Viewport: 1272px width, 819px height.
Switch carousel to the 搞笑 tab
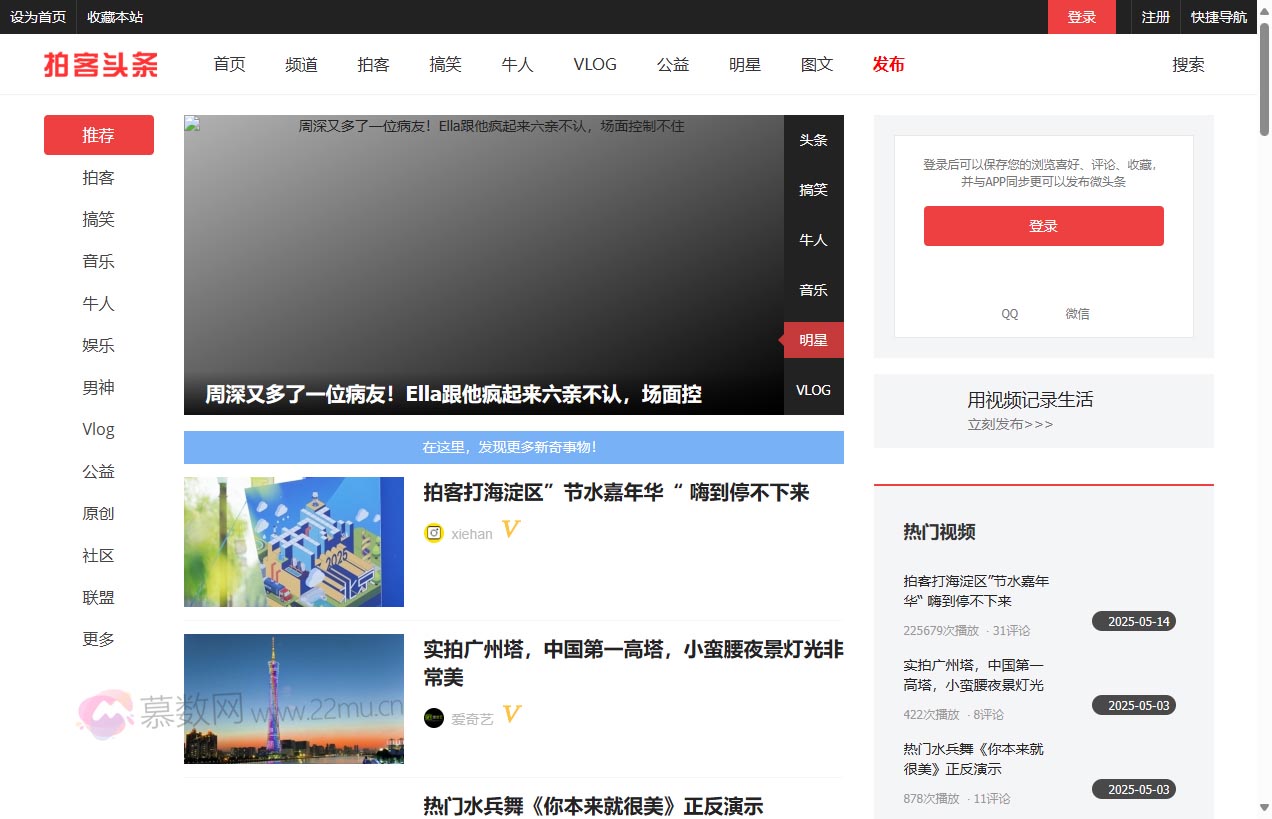tap(813, 189)
